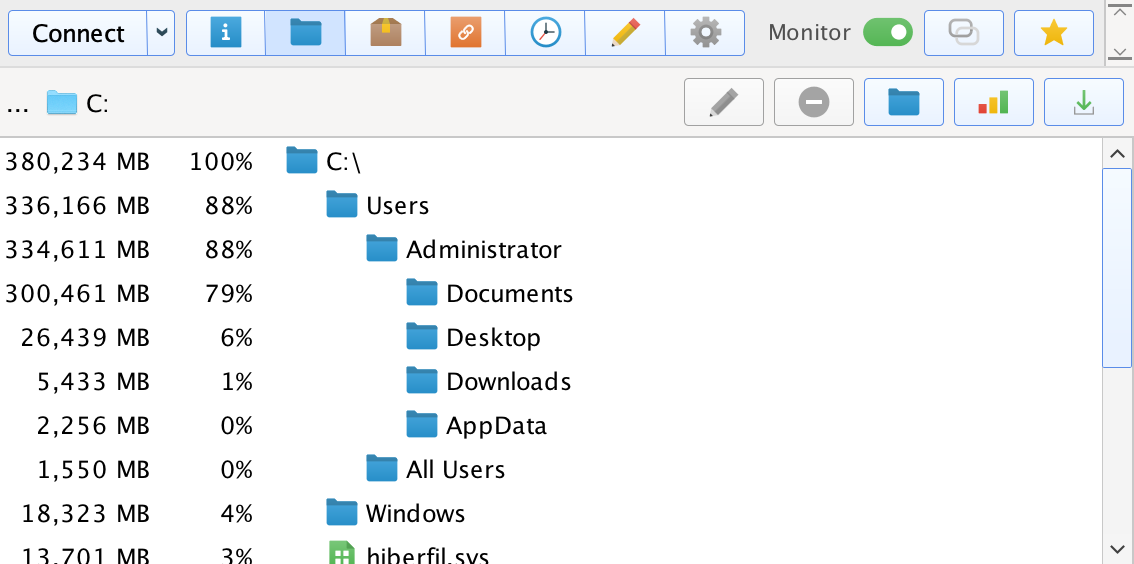1134x564 pixels.
Task: Click the hiberfil.sys green file icon
Action: tap(341, 553)
